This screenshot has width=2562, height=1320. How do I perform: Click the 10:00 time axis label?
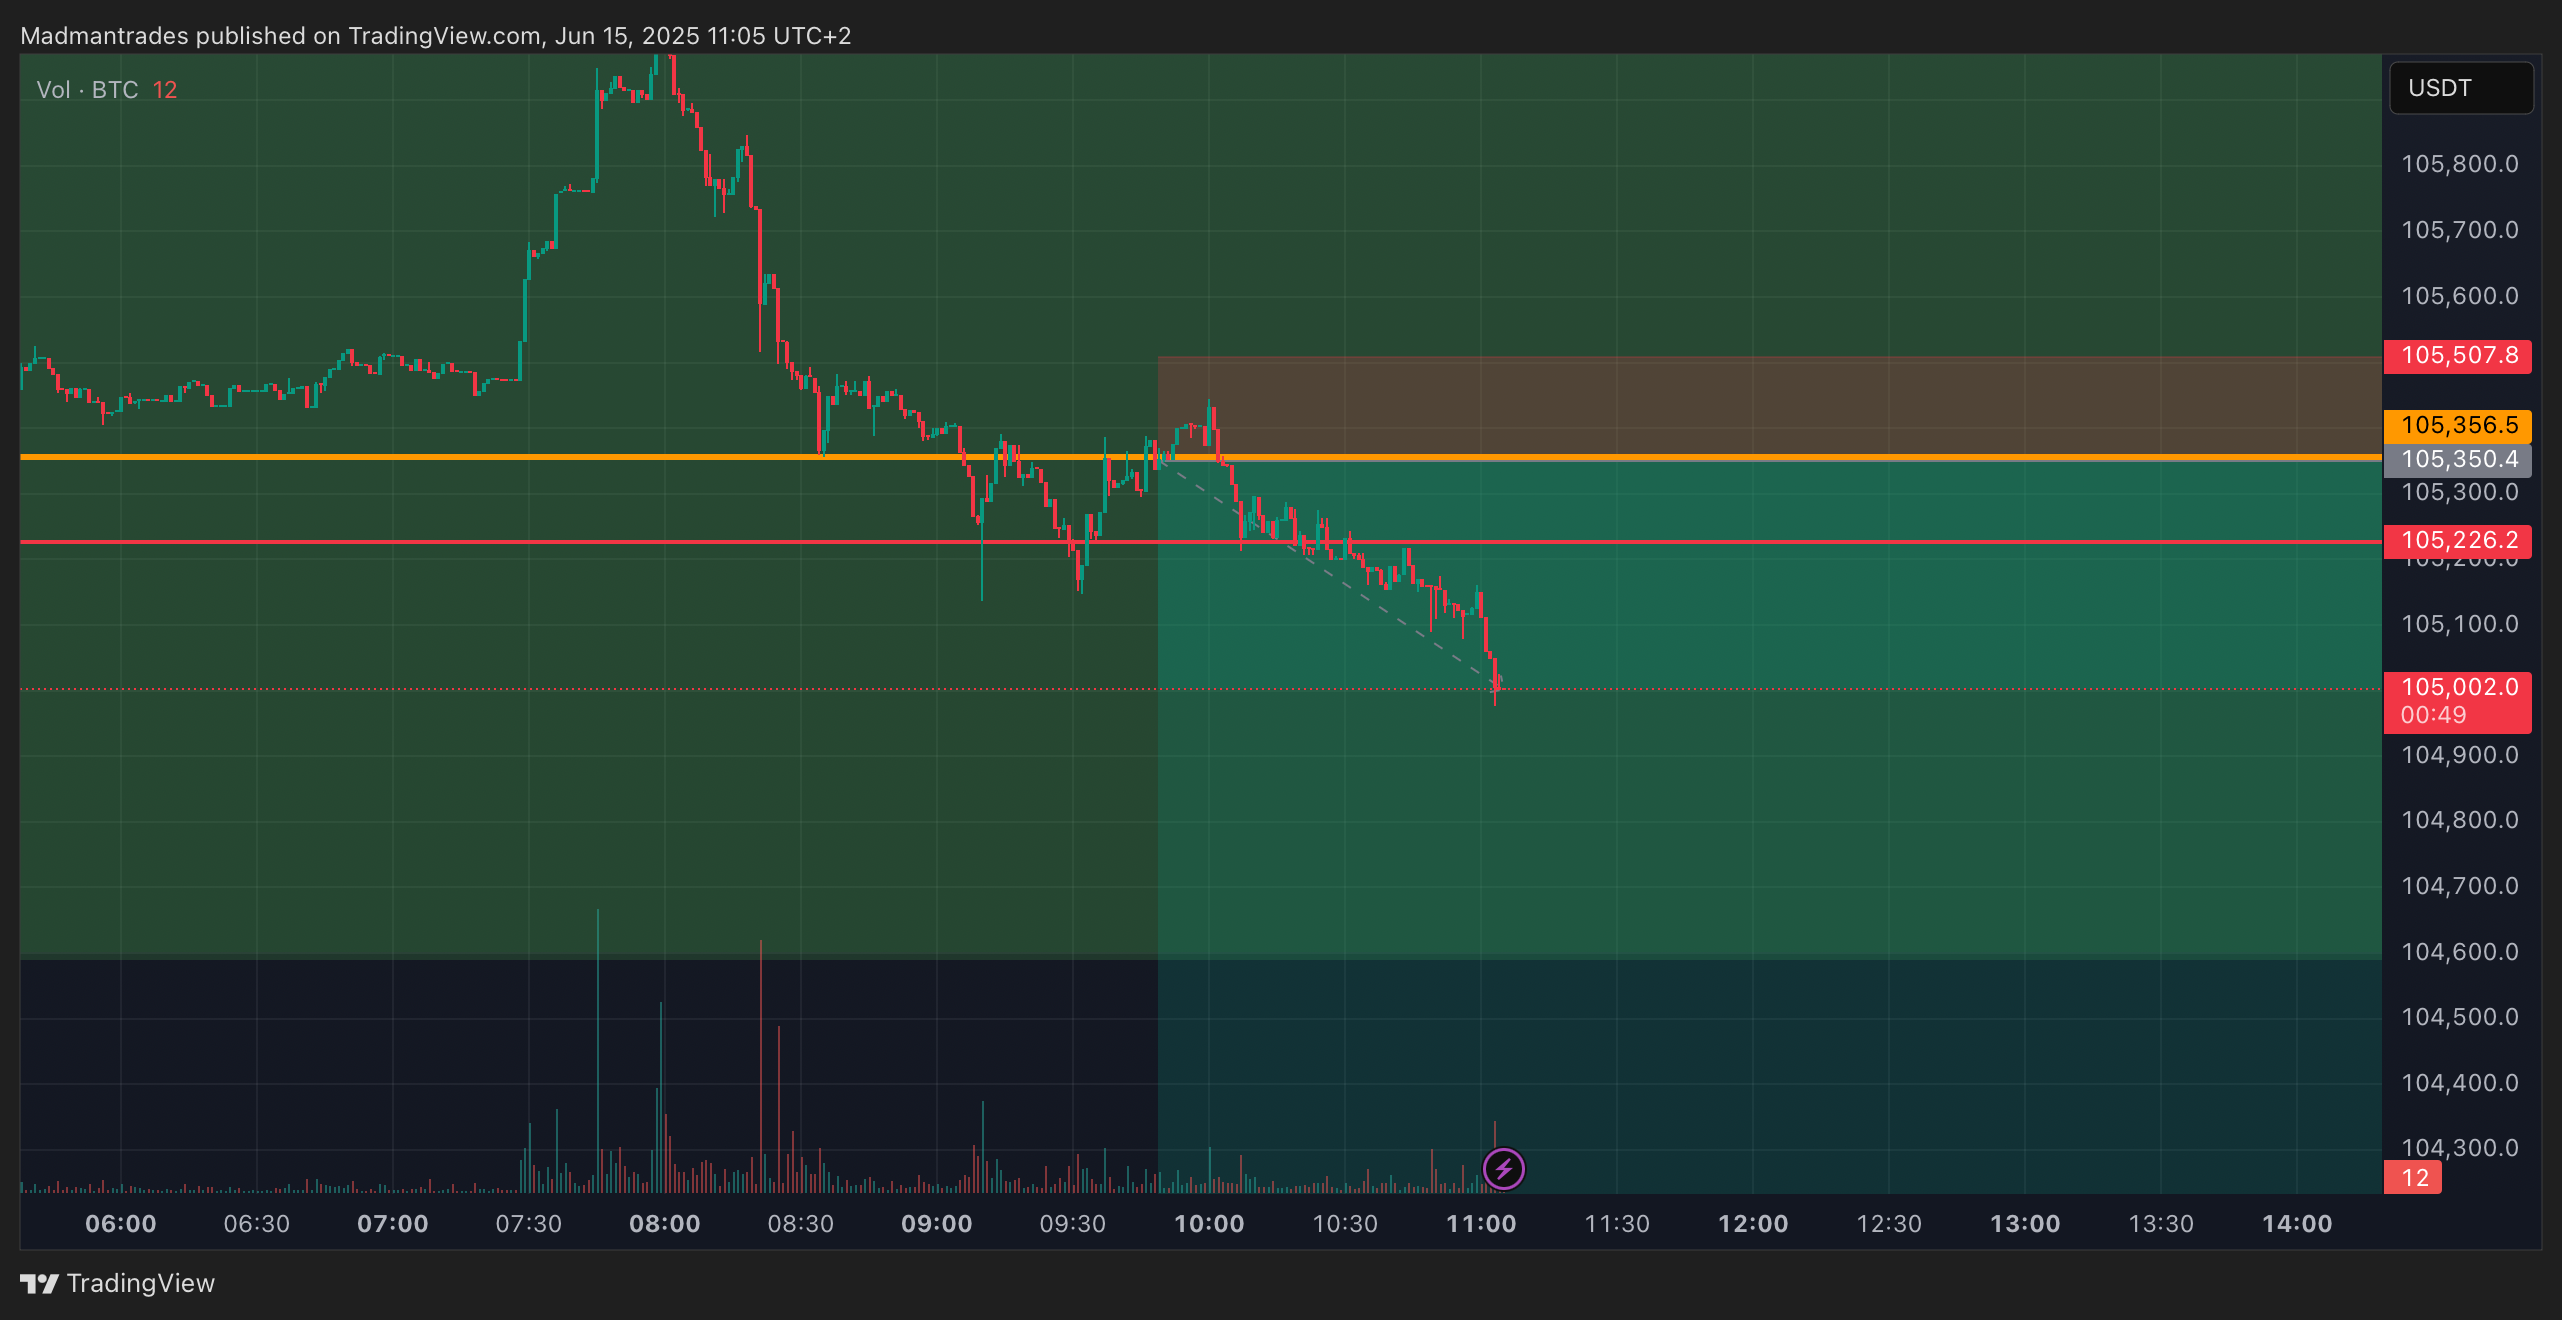tap(1209, 1224)
